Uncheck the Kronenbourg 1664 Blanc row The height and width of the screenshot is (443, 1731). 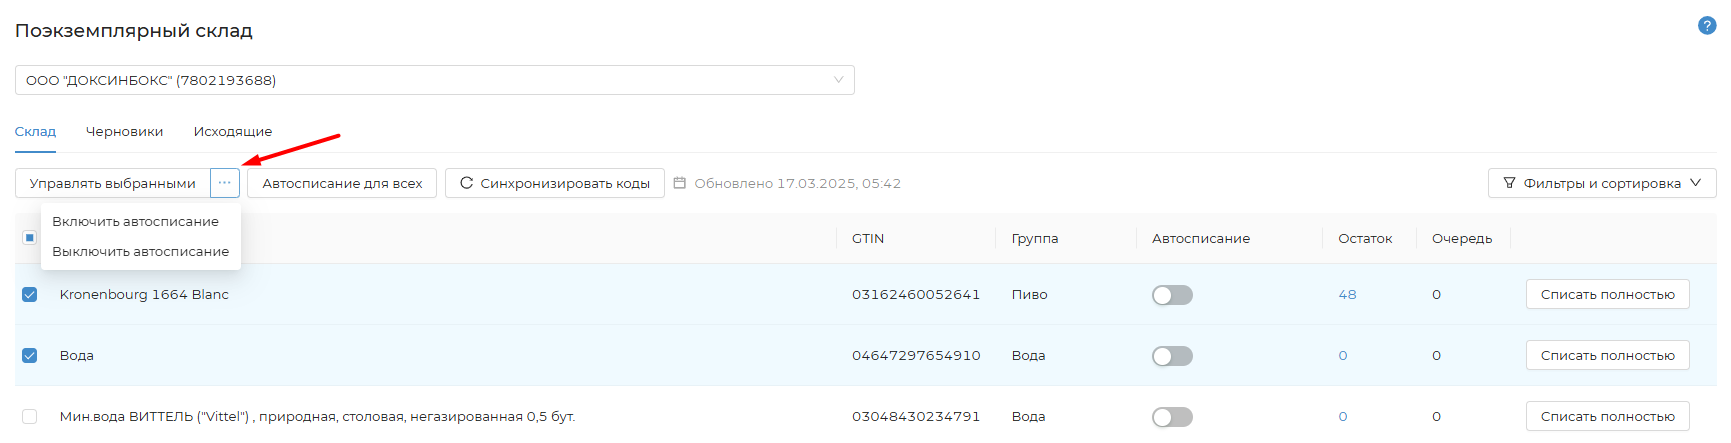[x=30, y=295]
